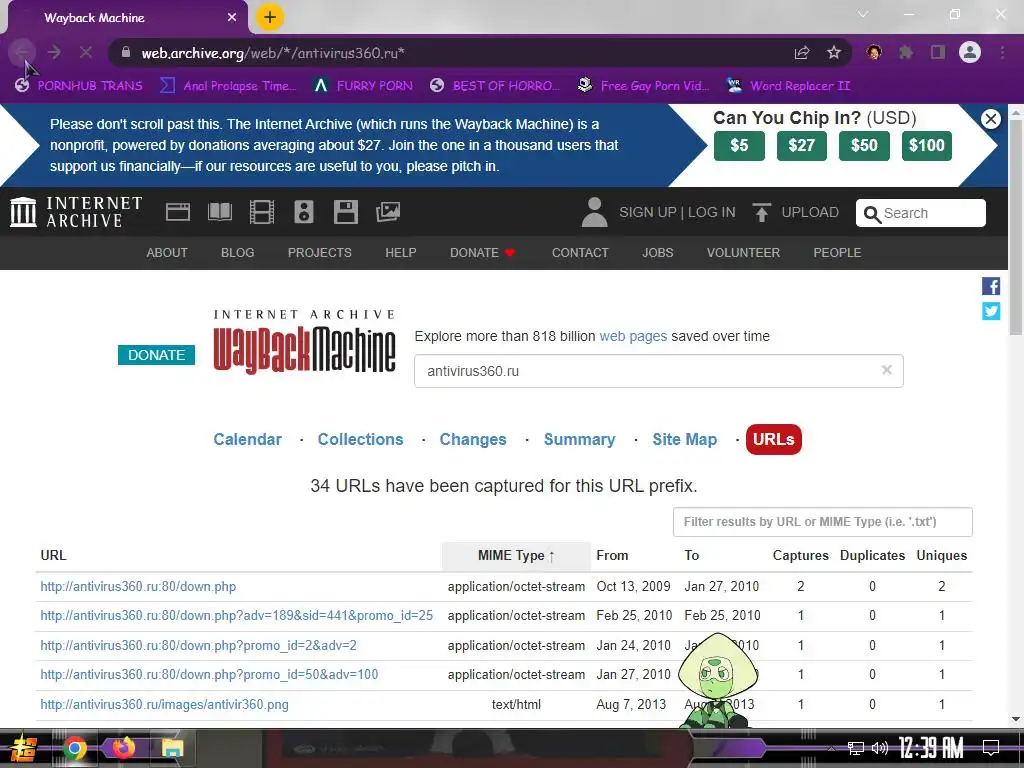Screen dimensions: 1024x768
Task: Open the browser three-dot menu
Action: point(1002,52)
